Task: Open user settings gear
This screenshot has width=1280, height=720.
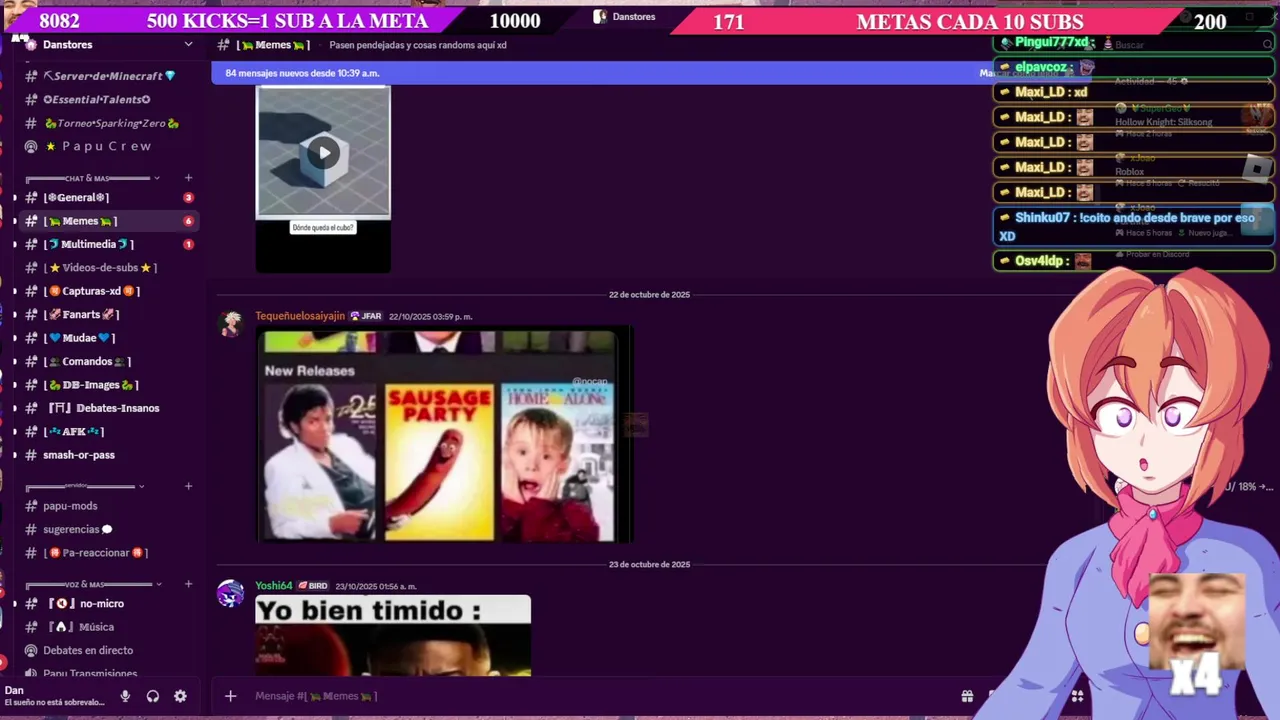Action: point(180,696)
